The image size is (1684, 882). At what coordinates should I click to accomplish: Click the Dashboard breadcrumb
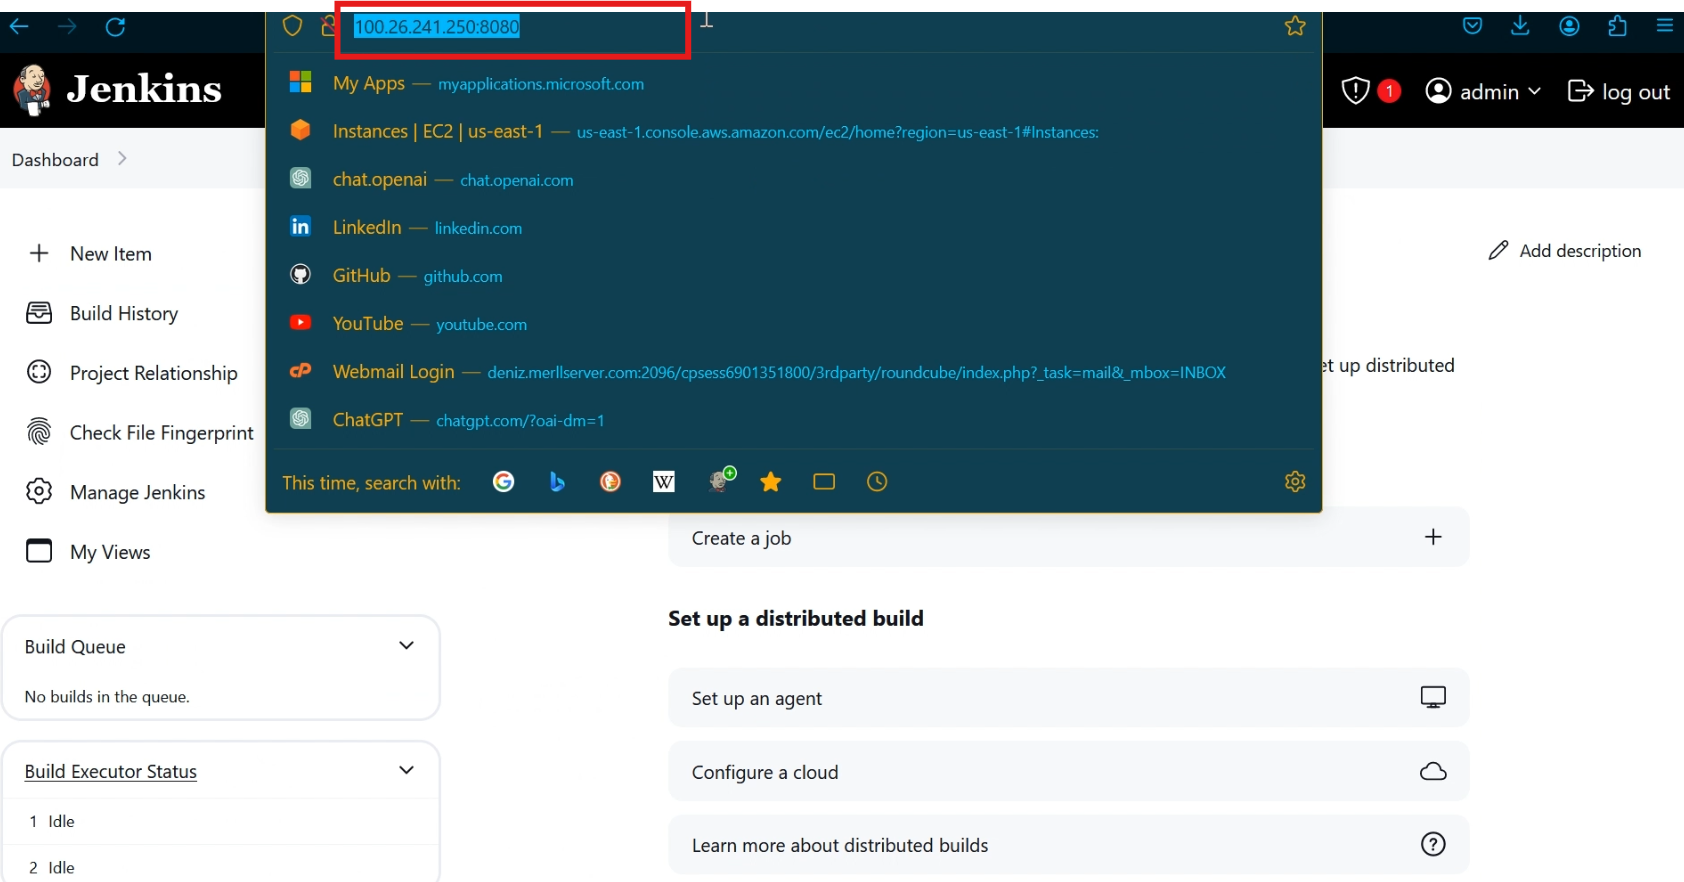(x=55, y=160)
